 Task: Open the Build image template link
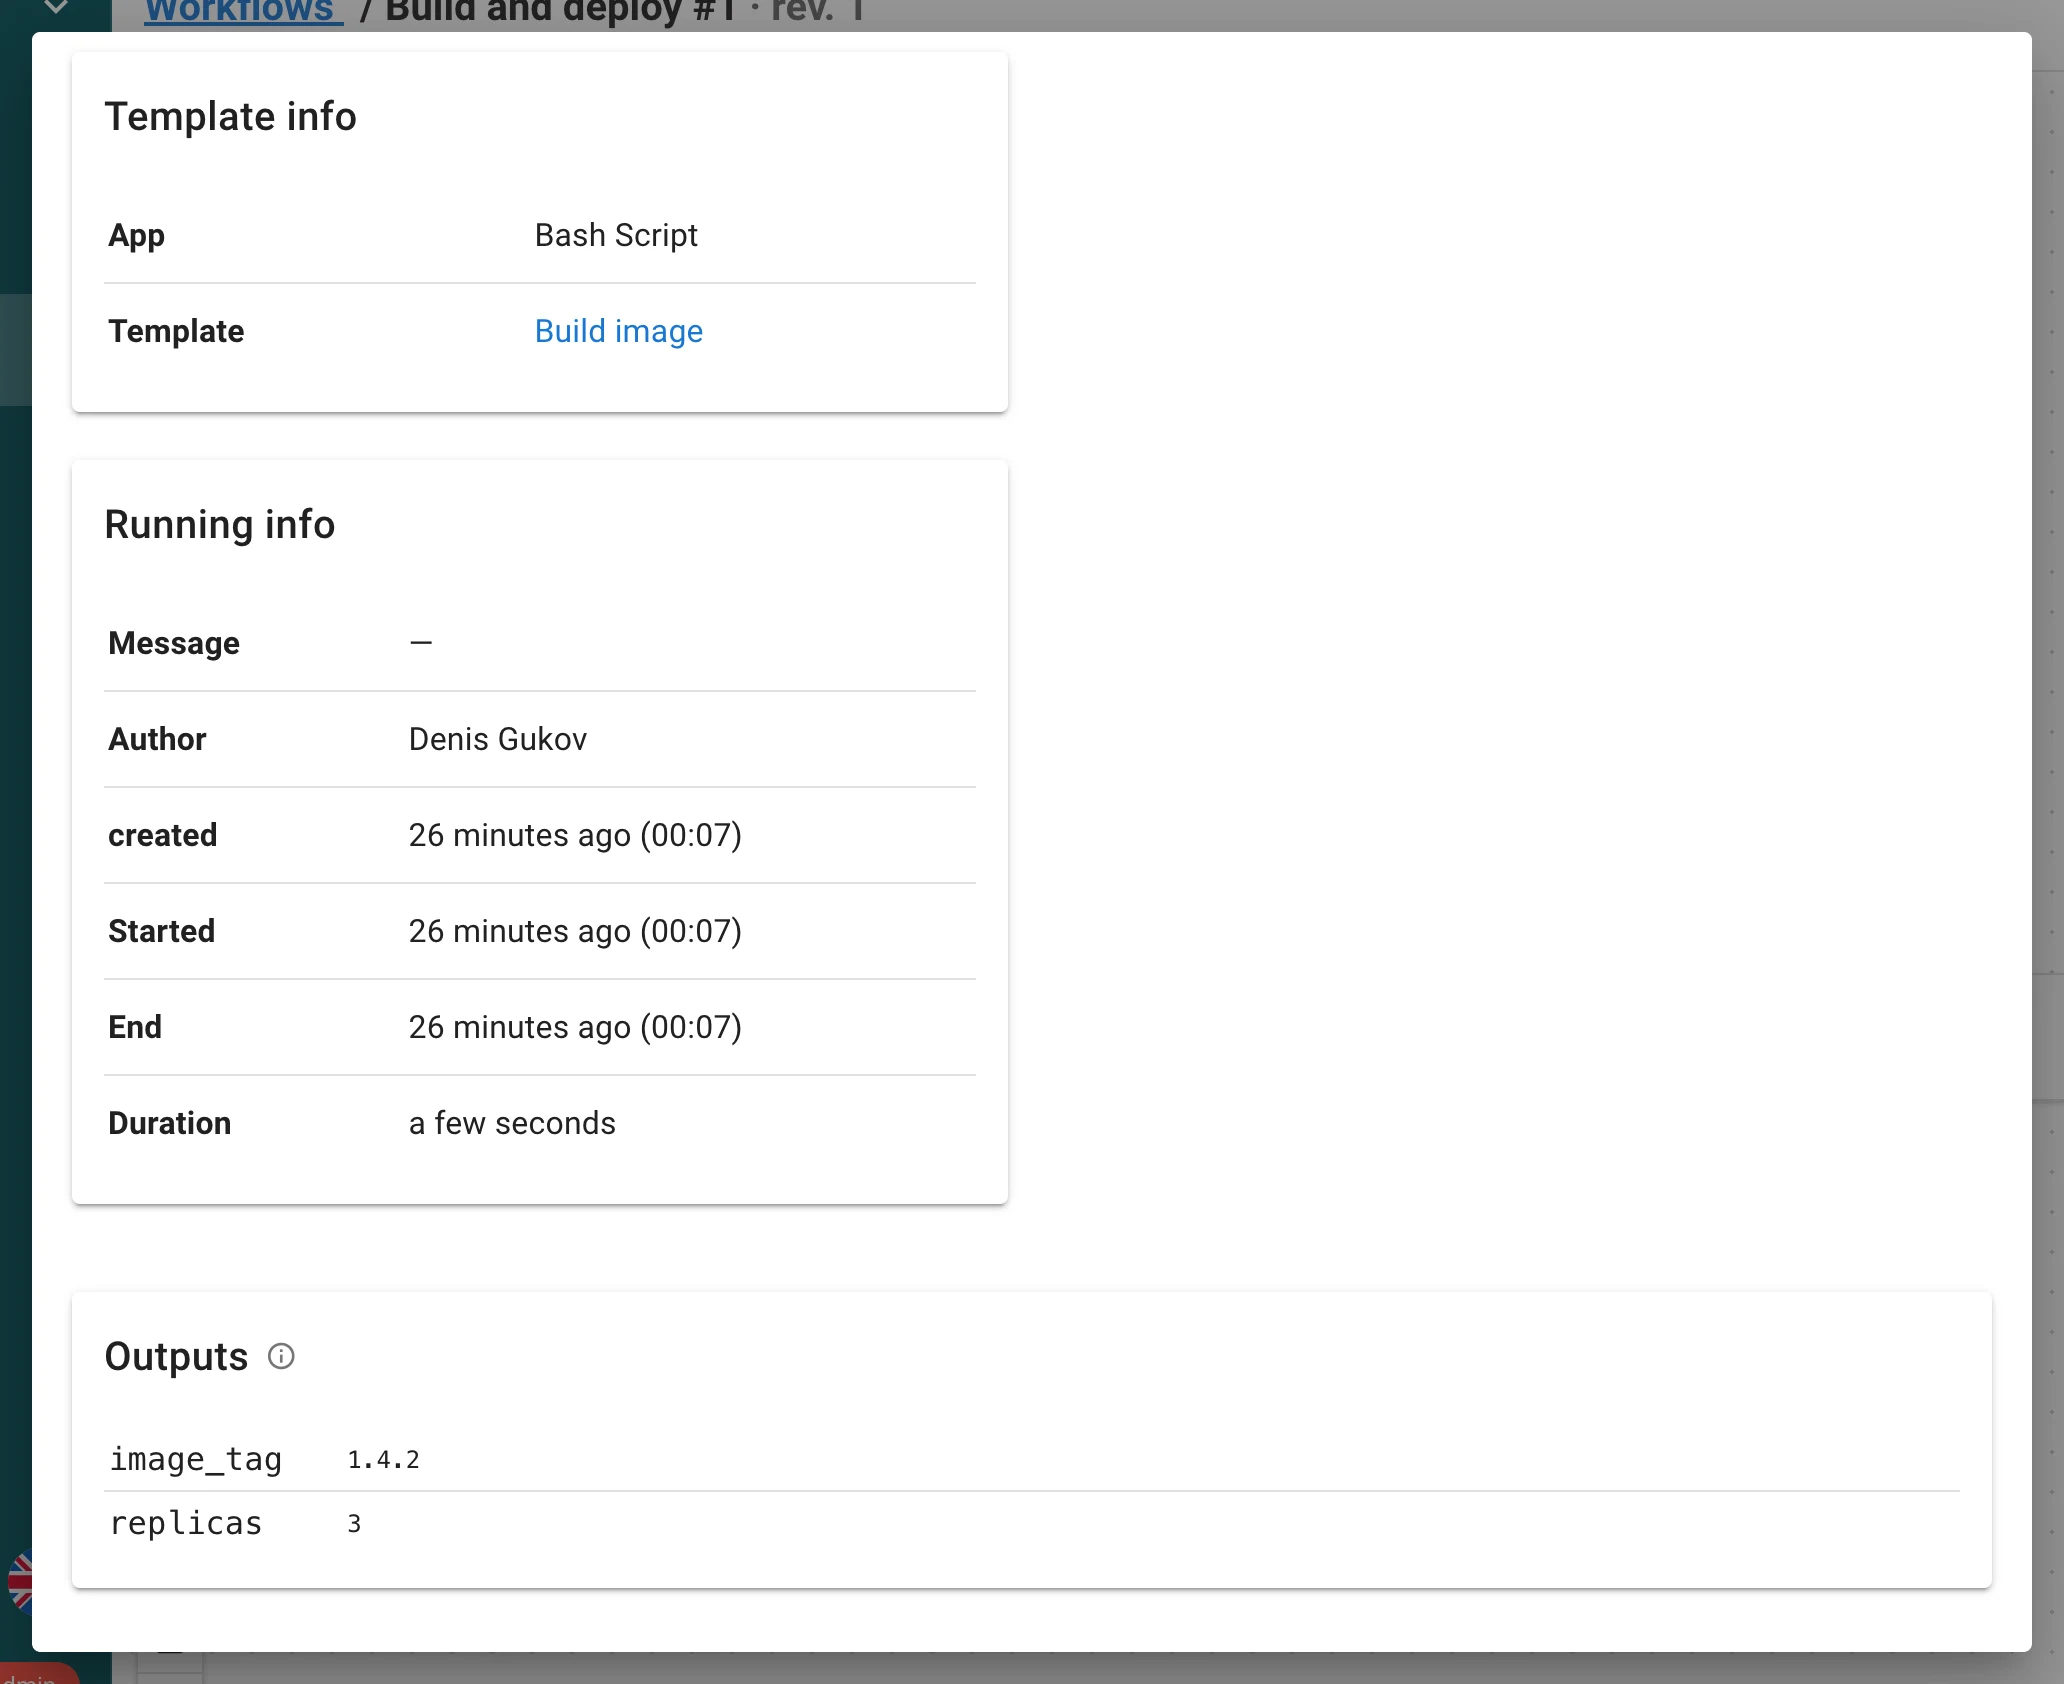tap(618, 331)
